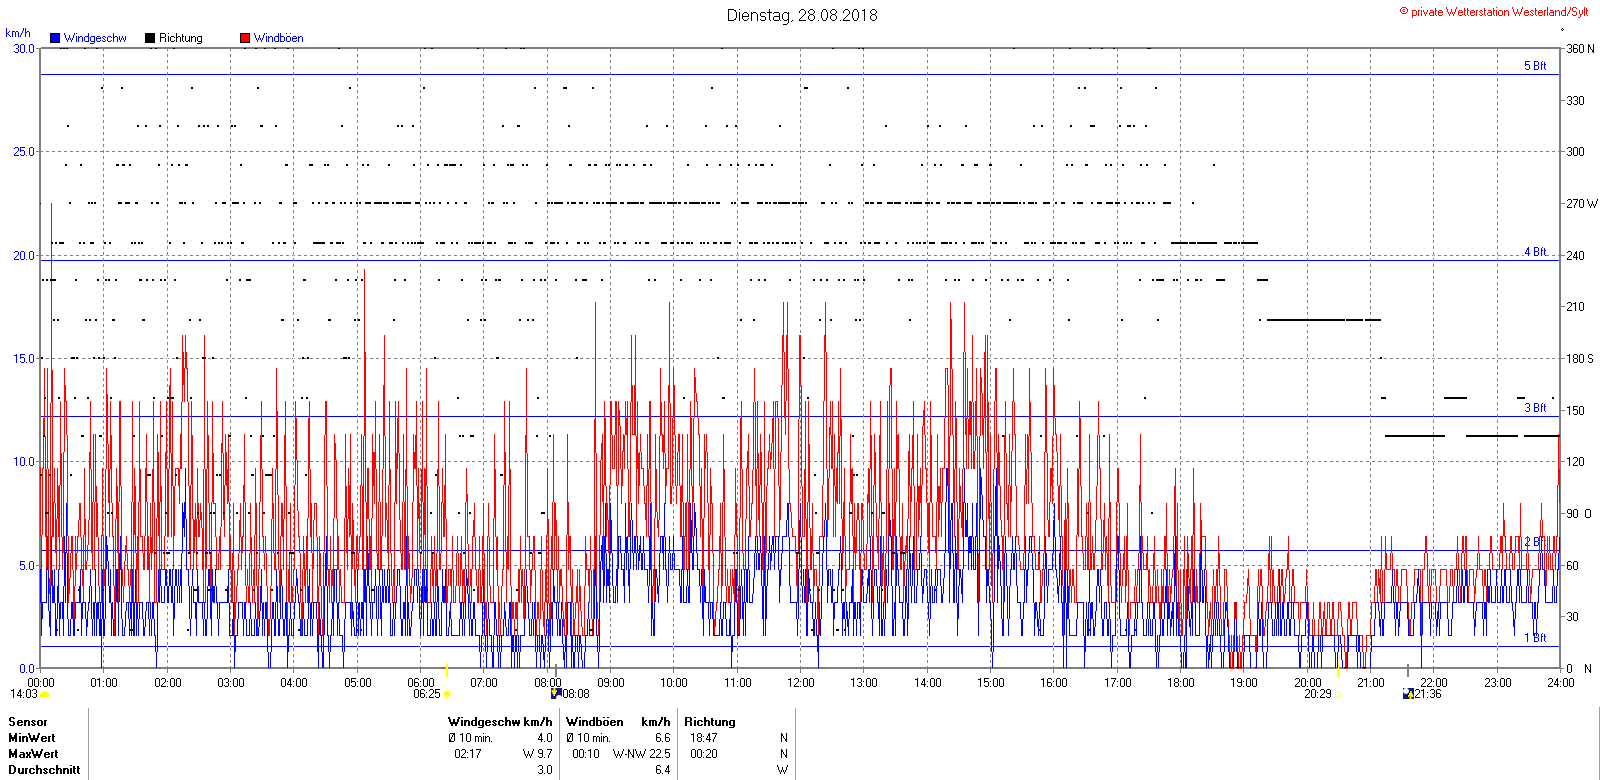
Task: Click the max wind speed value 'W 9.7'
Action: pos(537,754)
